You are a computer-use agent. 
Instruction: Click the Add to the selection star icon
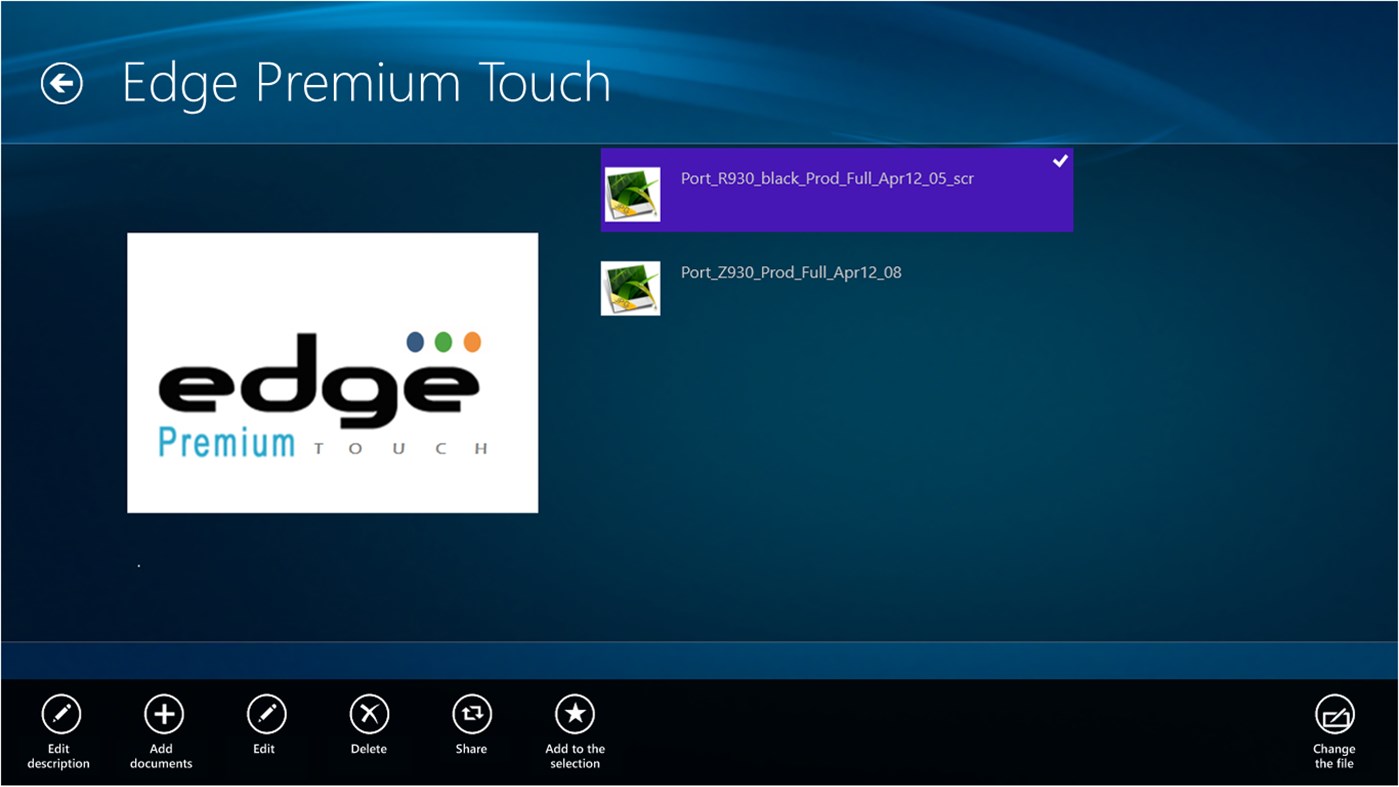575,714
